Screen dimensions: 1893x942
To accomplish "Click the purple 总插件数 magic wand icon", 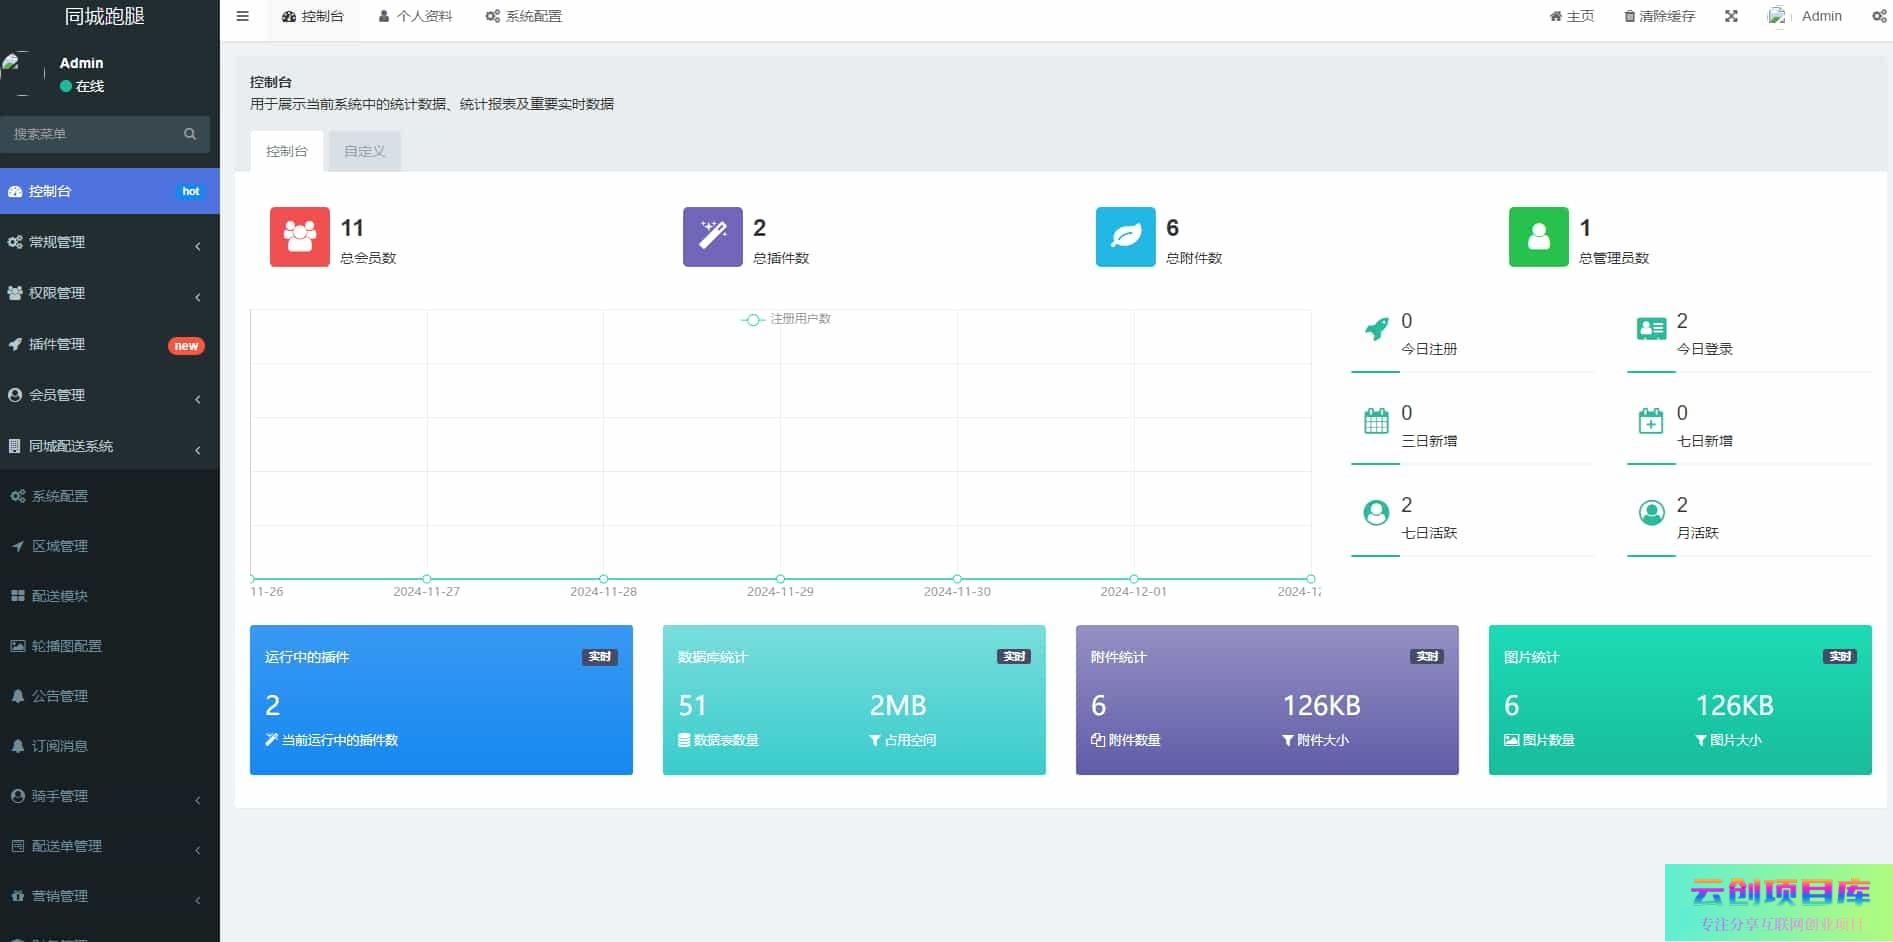I will [712, 237].
